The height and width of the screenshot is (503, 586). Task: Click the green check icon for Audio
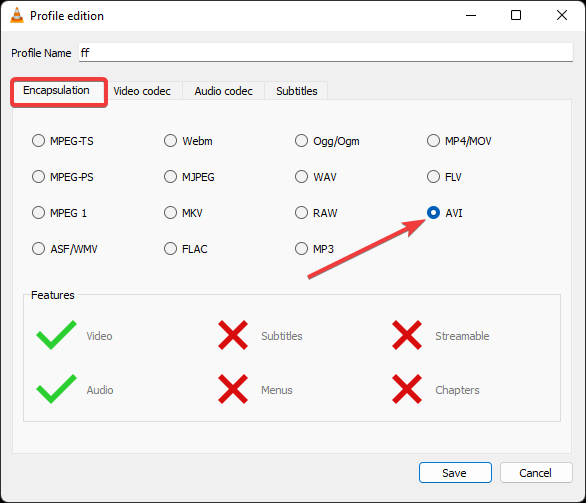pos(56,389)
